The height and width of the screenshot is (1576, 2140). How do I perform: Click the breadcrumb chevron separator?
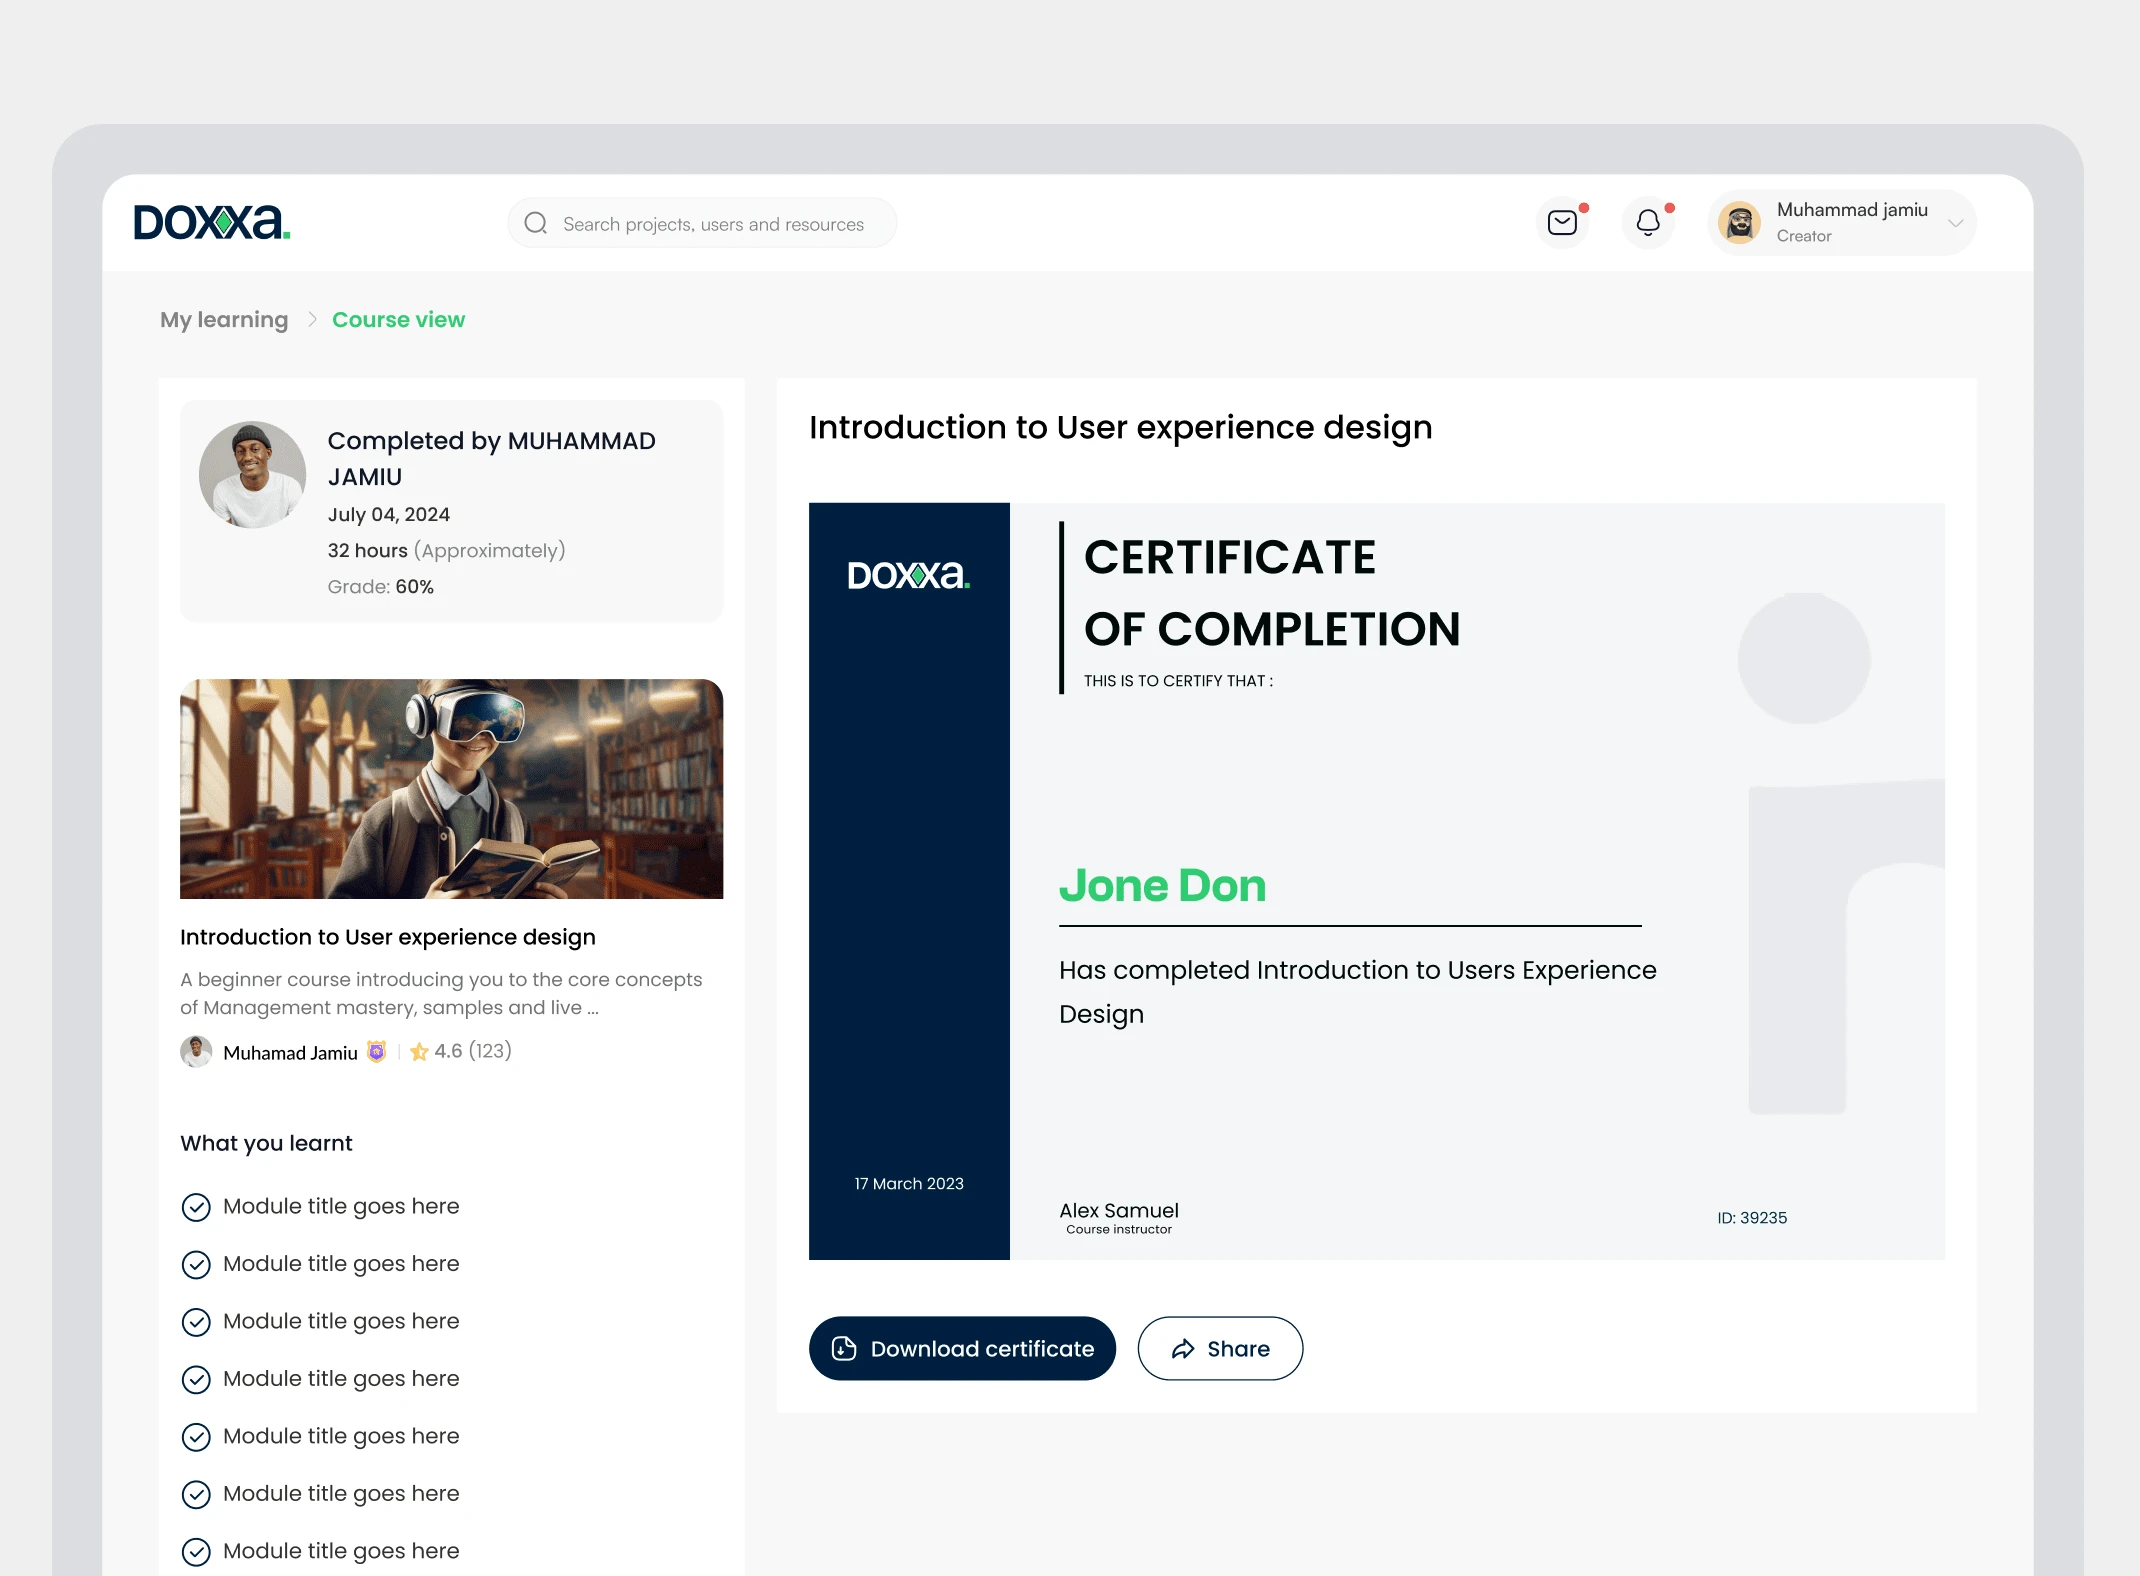click(312, 319)
